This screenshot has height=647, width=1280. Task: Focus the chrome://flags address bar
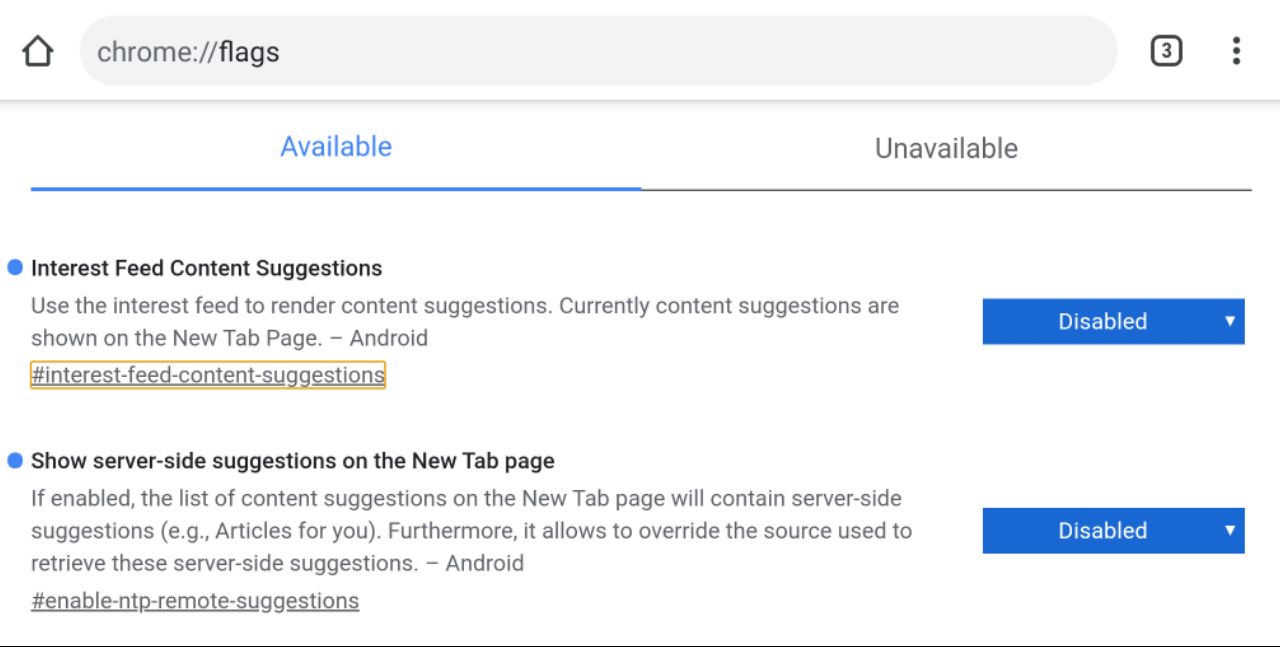[x=598, y=51]
